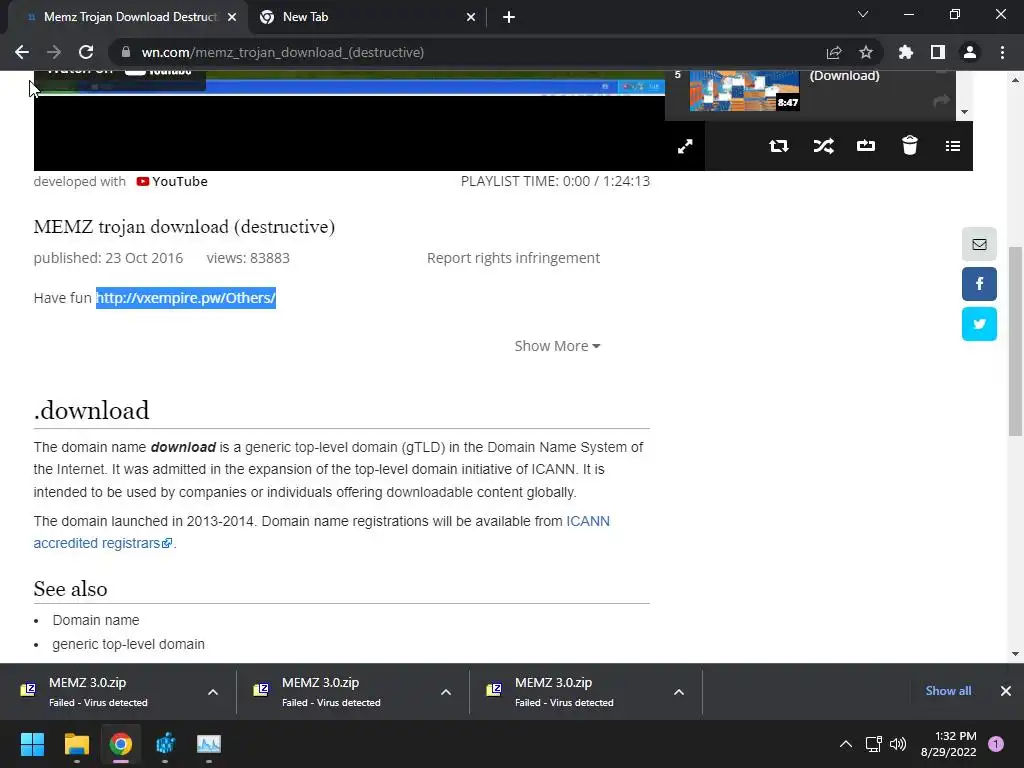This screenshot has height=768, width=1024.
Task: Open playlist video 5 thumbnail
Action: point(744,91)
